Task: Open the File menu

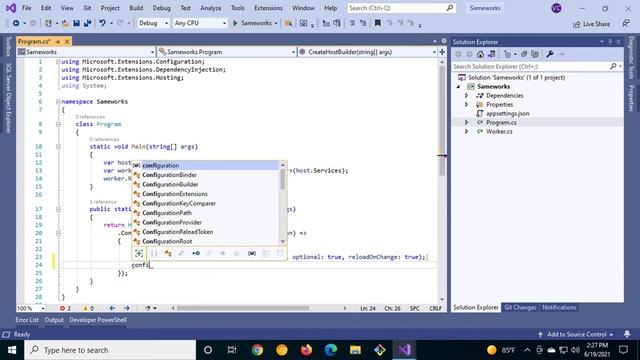Action: pos(27,8)
